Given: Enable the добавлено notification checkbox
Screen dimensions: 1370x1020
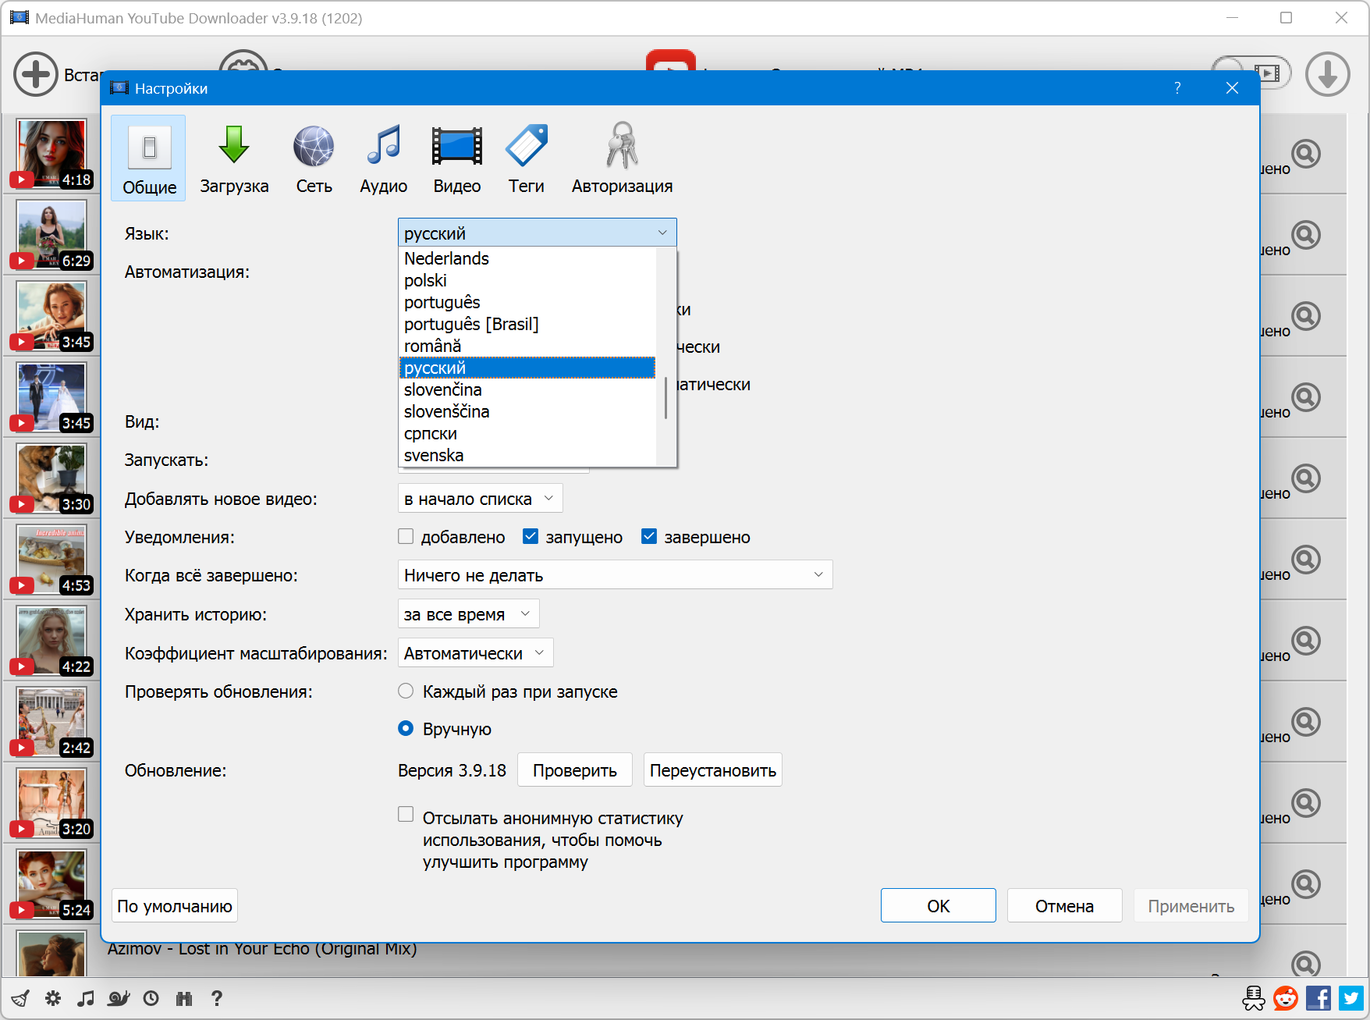Looking at the screenshot, I should pyautogui.click(x=406, y=537).
